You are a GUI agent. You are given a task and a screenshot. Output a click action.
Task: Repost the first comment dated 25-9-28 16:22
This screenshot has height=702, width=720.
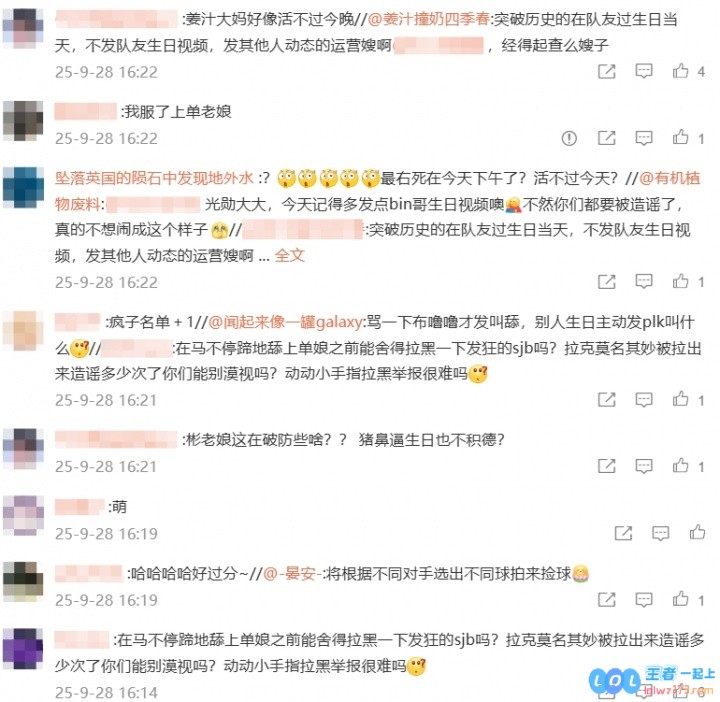[607, 71]
